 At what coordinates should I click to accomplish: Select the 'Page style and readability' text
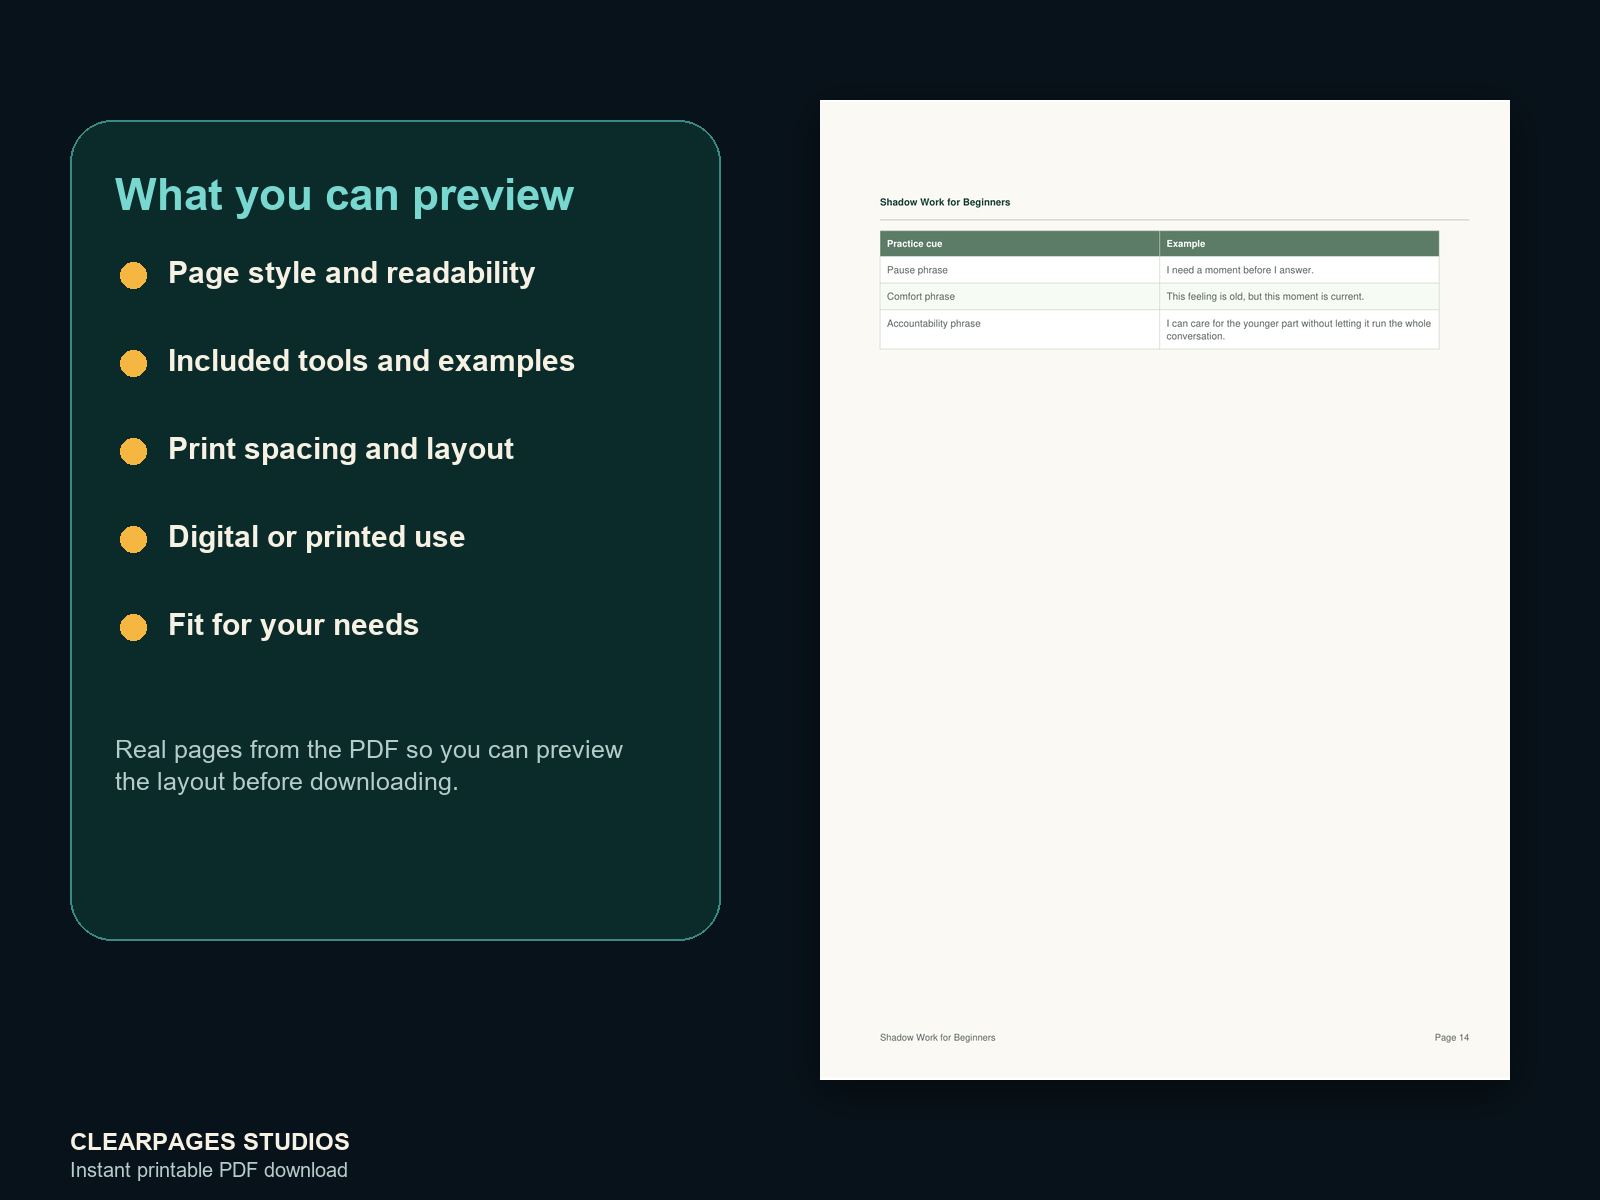351,273
